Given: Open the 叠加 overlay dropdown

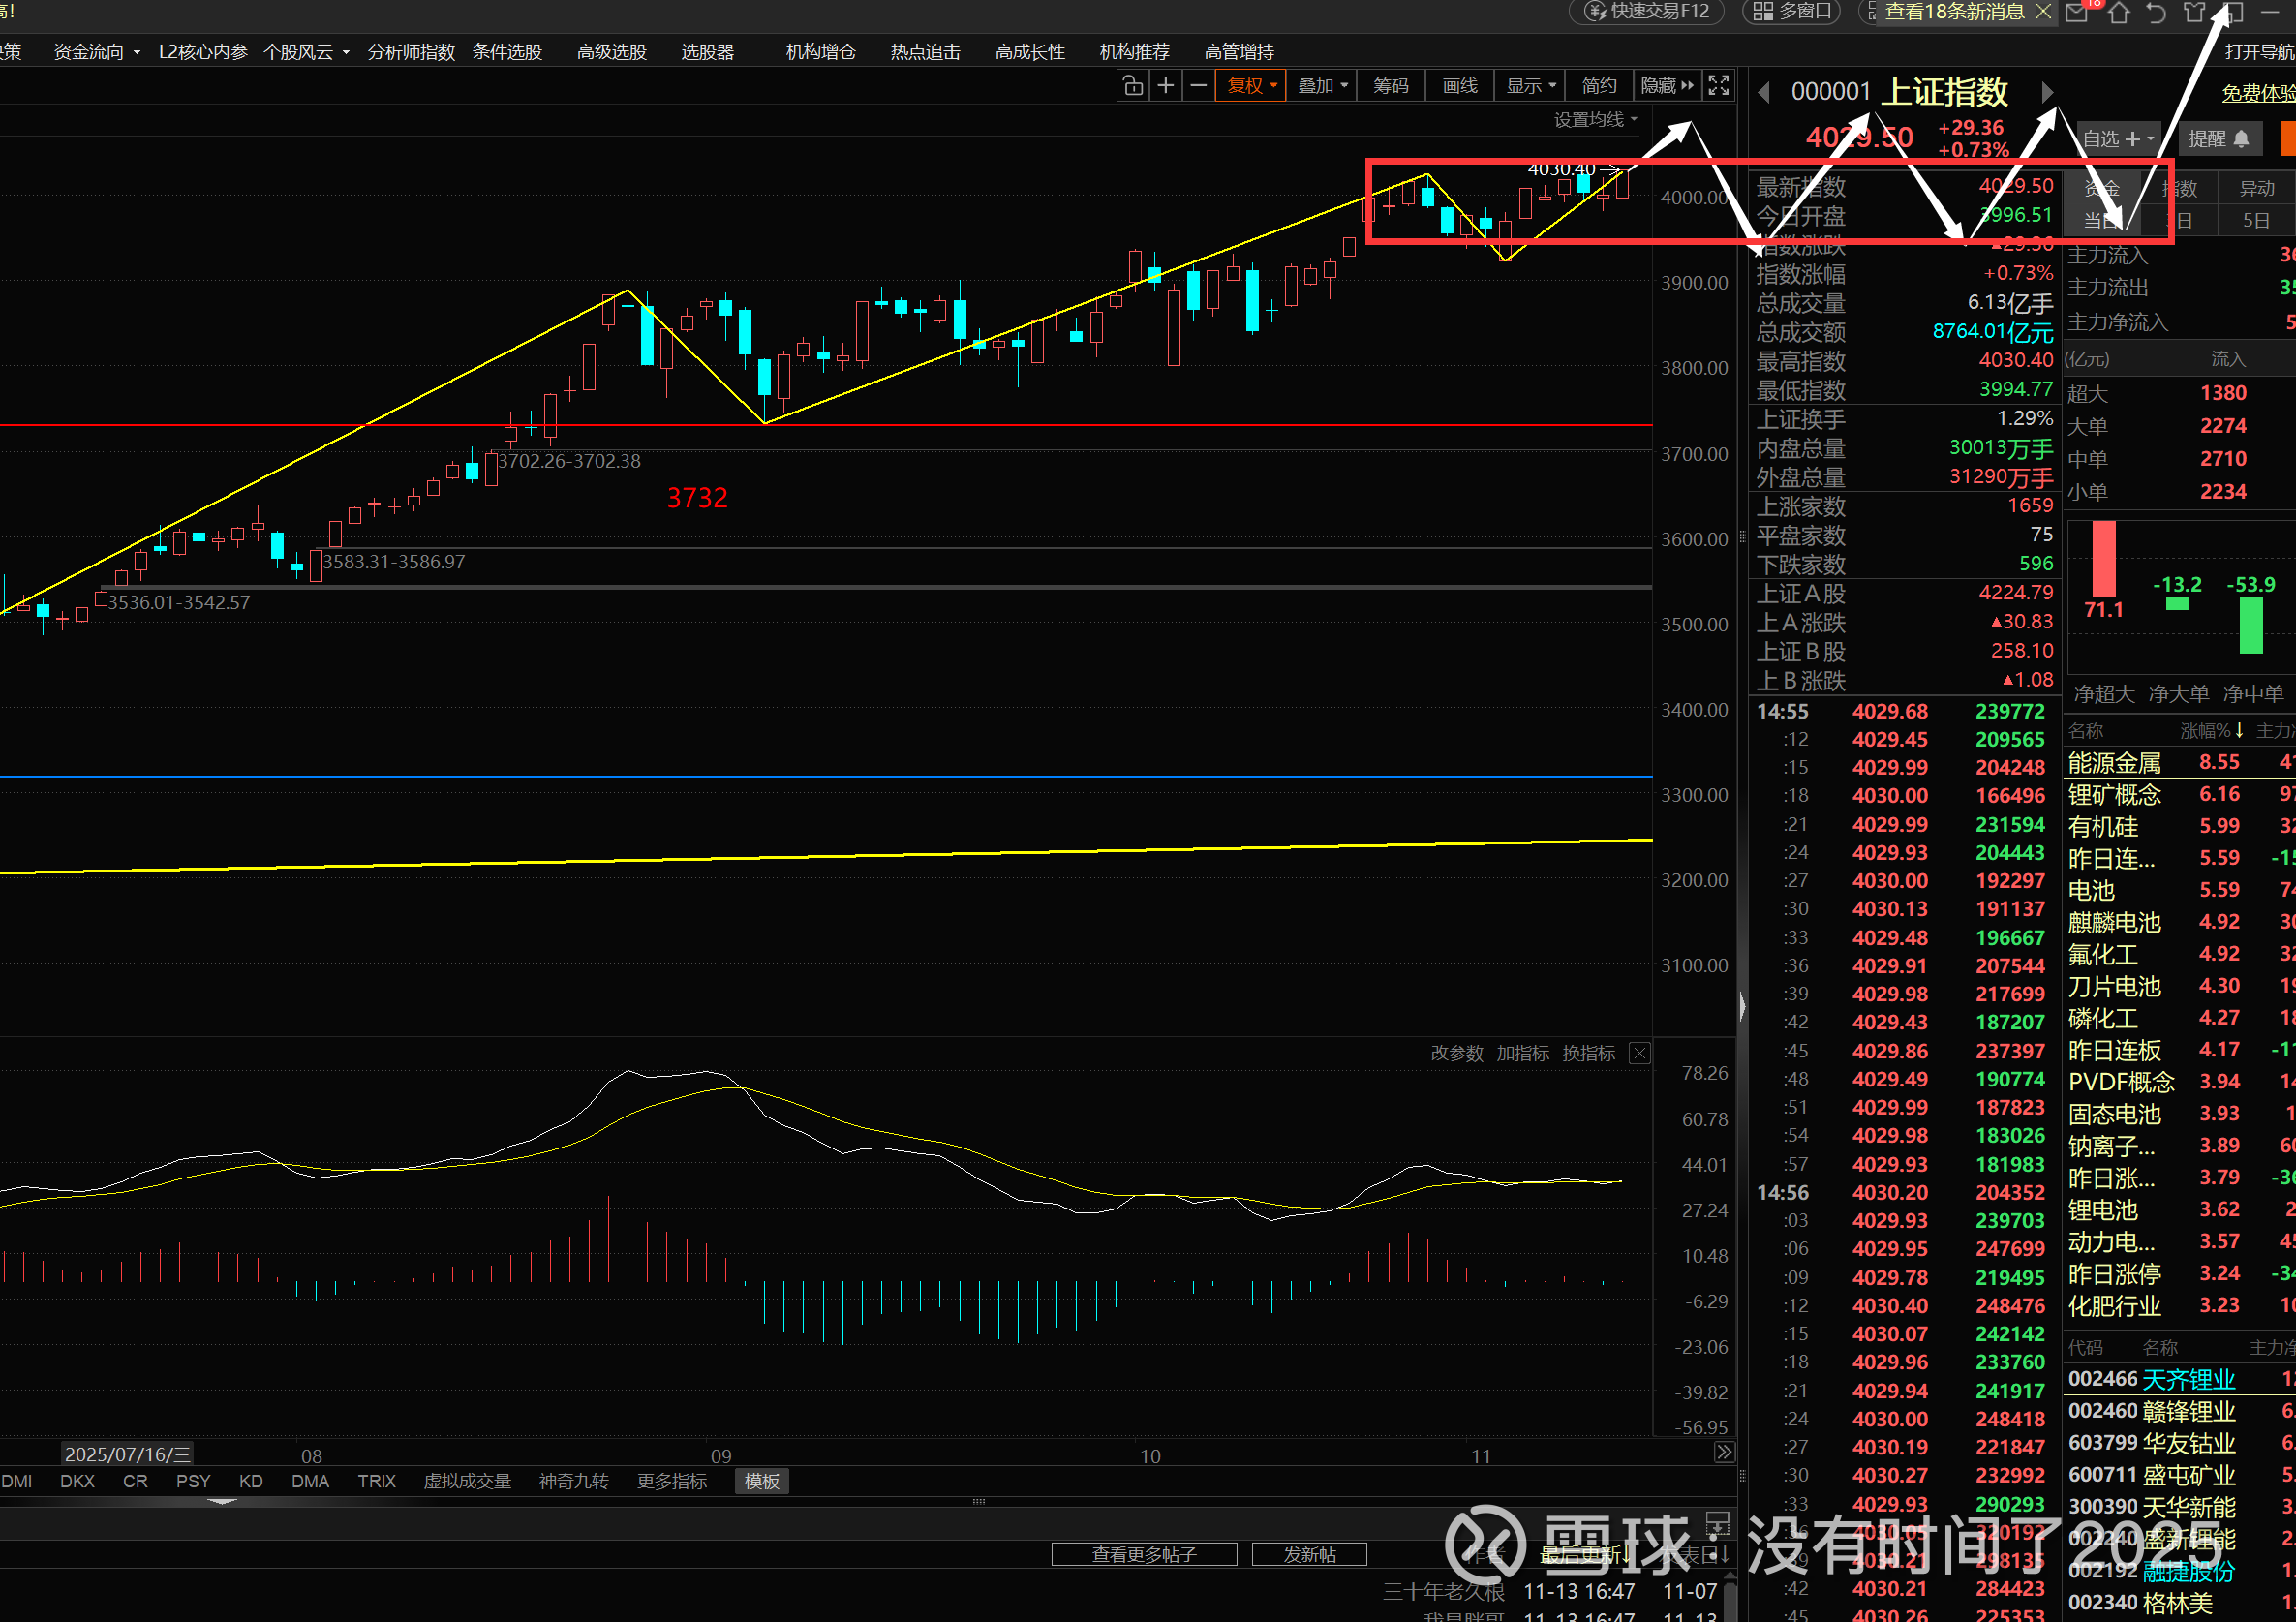Looking at the screenshot, I should tap(1322, 86).
